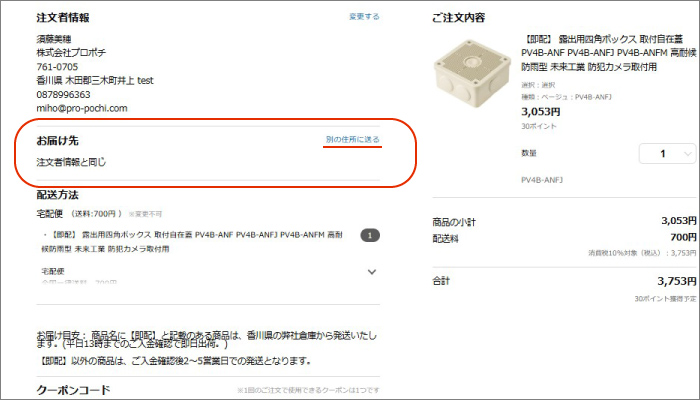The image size is (700, 400).
Task: Click the phone number 0878996363
Action: [63, 95]
